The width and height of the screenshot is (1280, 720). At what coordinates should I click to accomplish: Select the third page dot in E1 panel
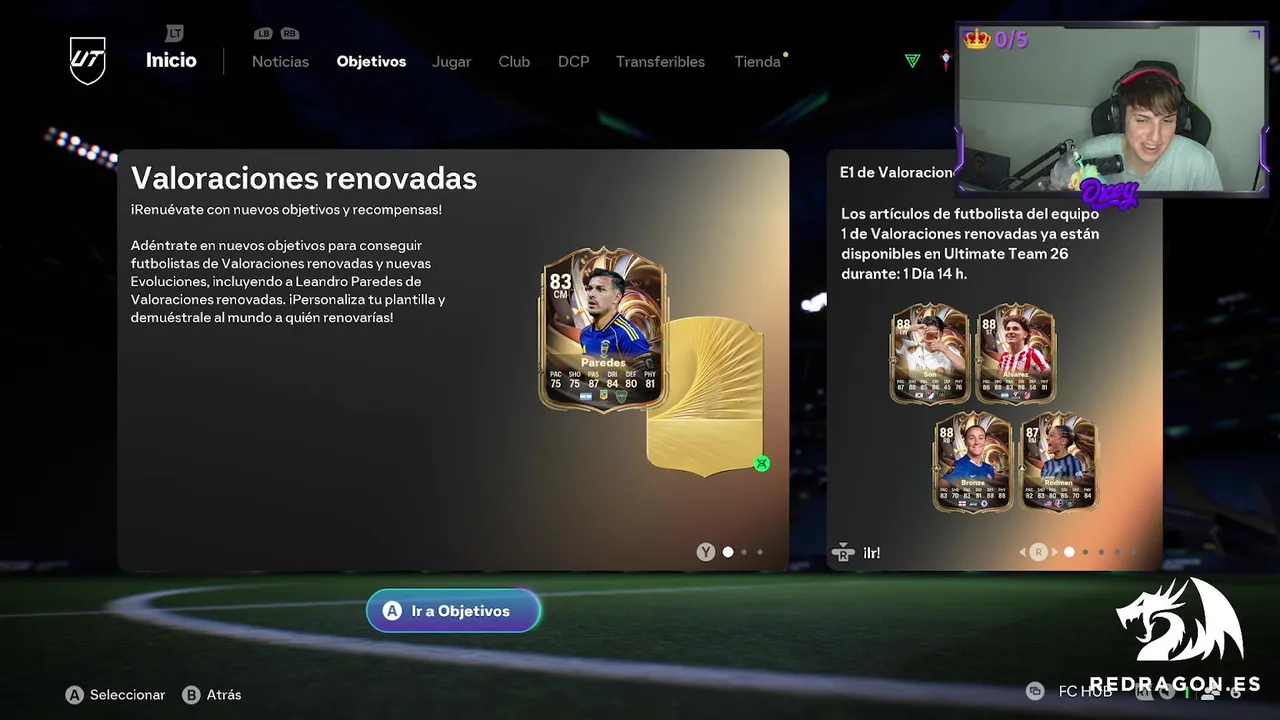click(x=1101, y=552)
